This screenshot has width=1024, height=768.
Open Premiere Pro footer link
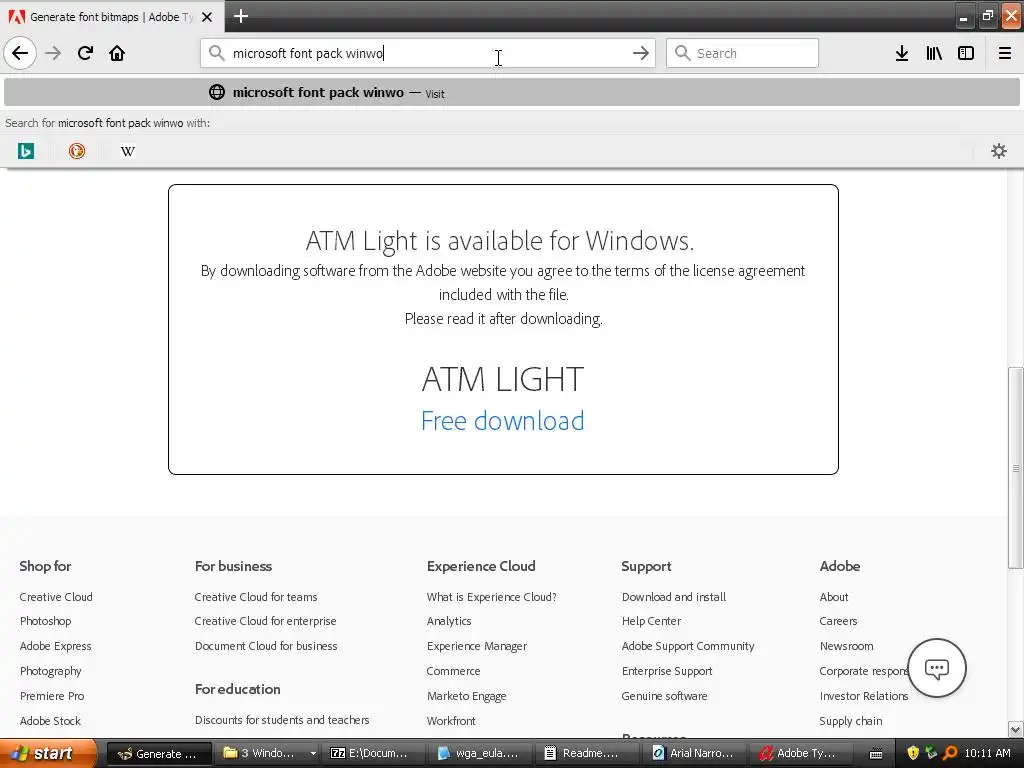point(52,696)
